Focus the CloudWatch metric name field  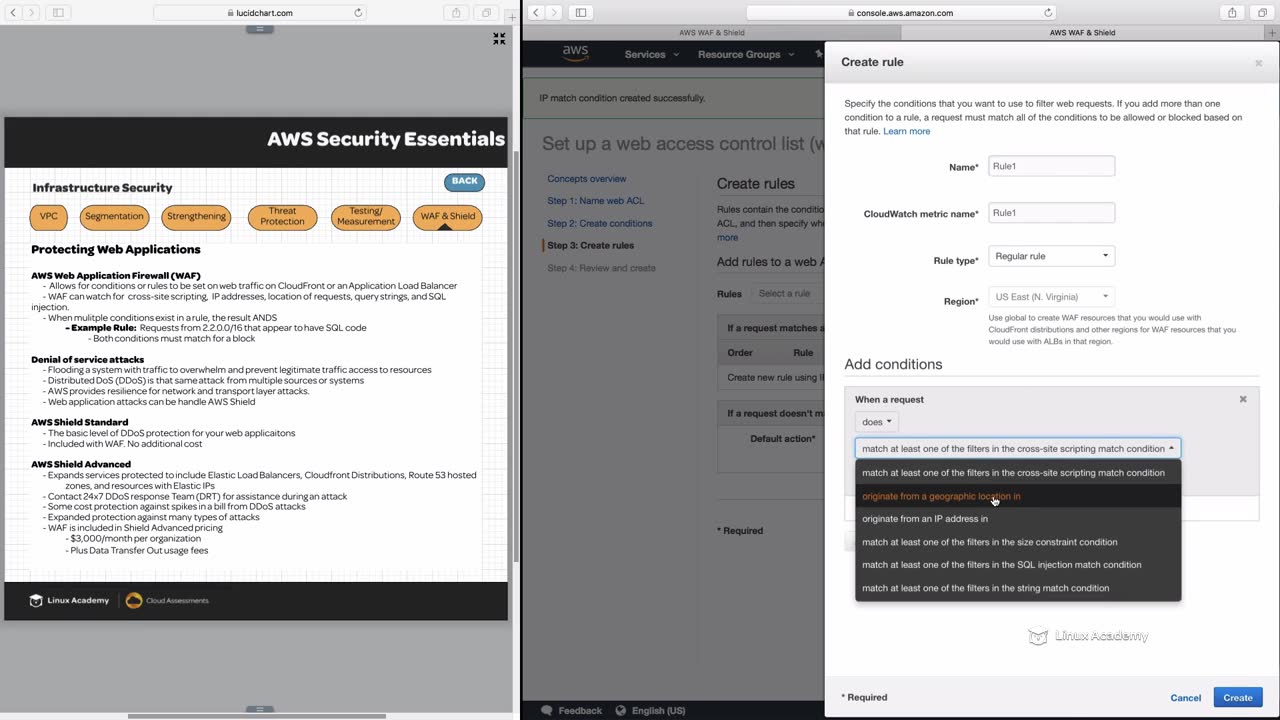[1051, 213]
